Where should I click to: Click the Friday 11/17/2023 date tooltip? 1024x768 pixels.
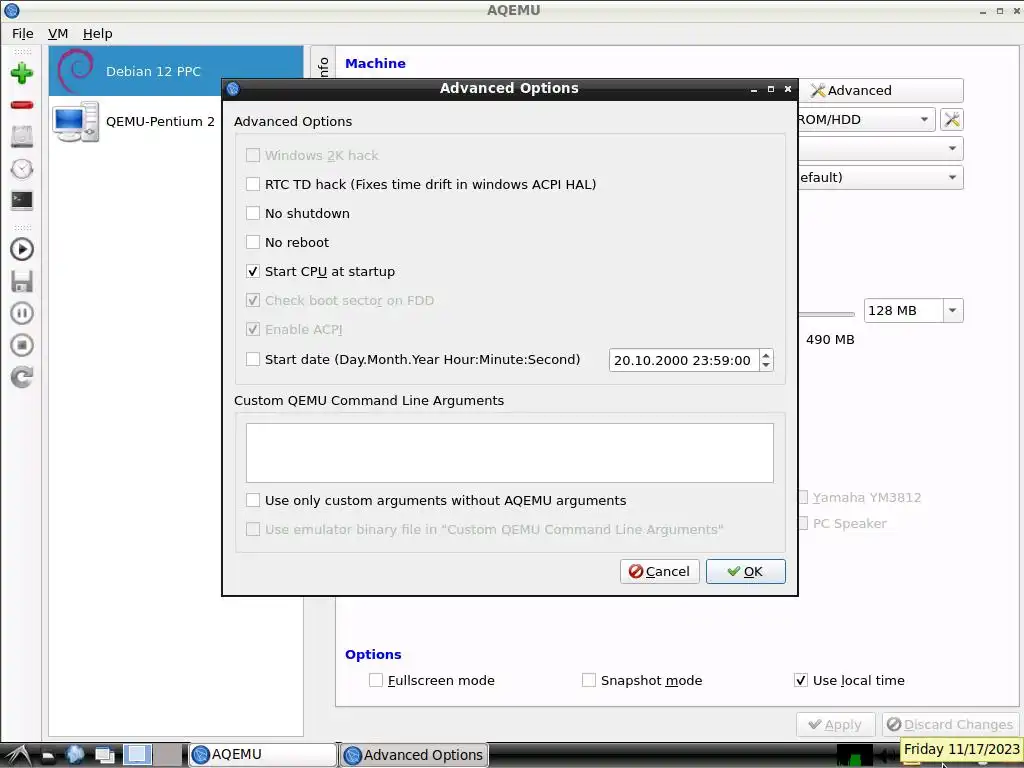point(961,749)
